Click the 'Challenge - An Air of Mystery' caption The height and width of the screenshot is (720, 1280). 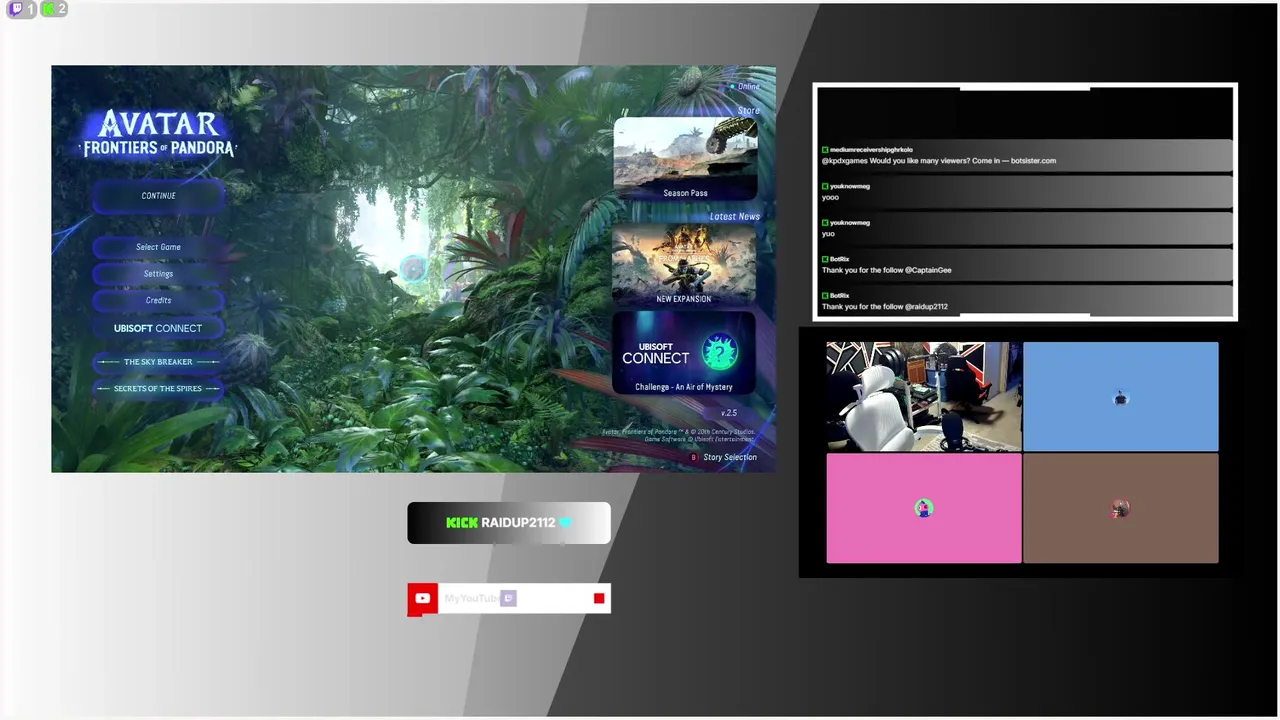tap(684, 387)
